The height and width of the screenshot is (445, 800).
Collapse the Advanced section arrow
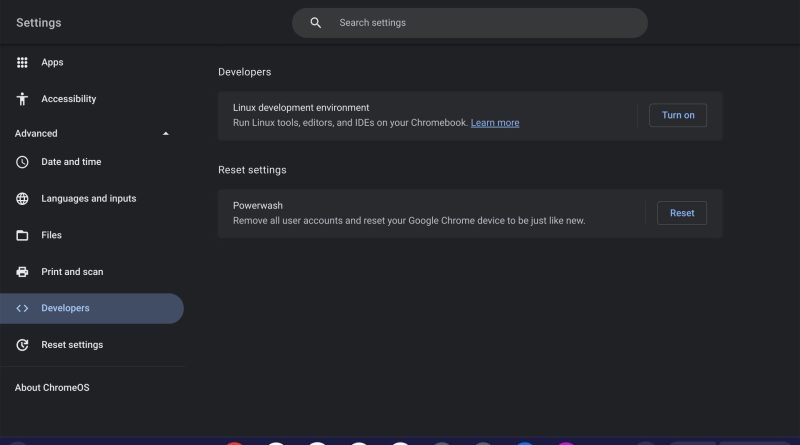[165, 134]
